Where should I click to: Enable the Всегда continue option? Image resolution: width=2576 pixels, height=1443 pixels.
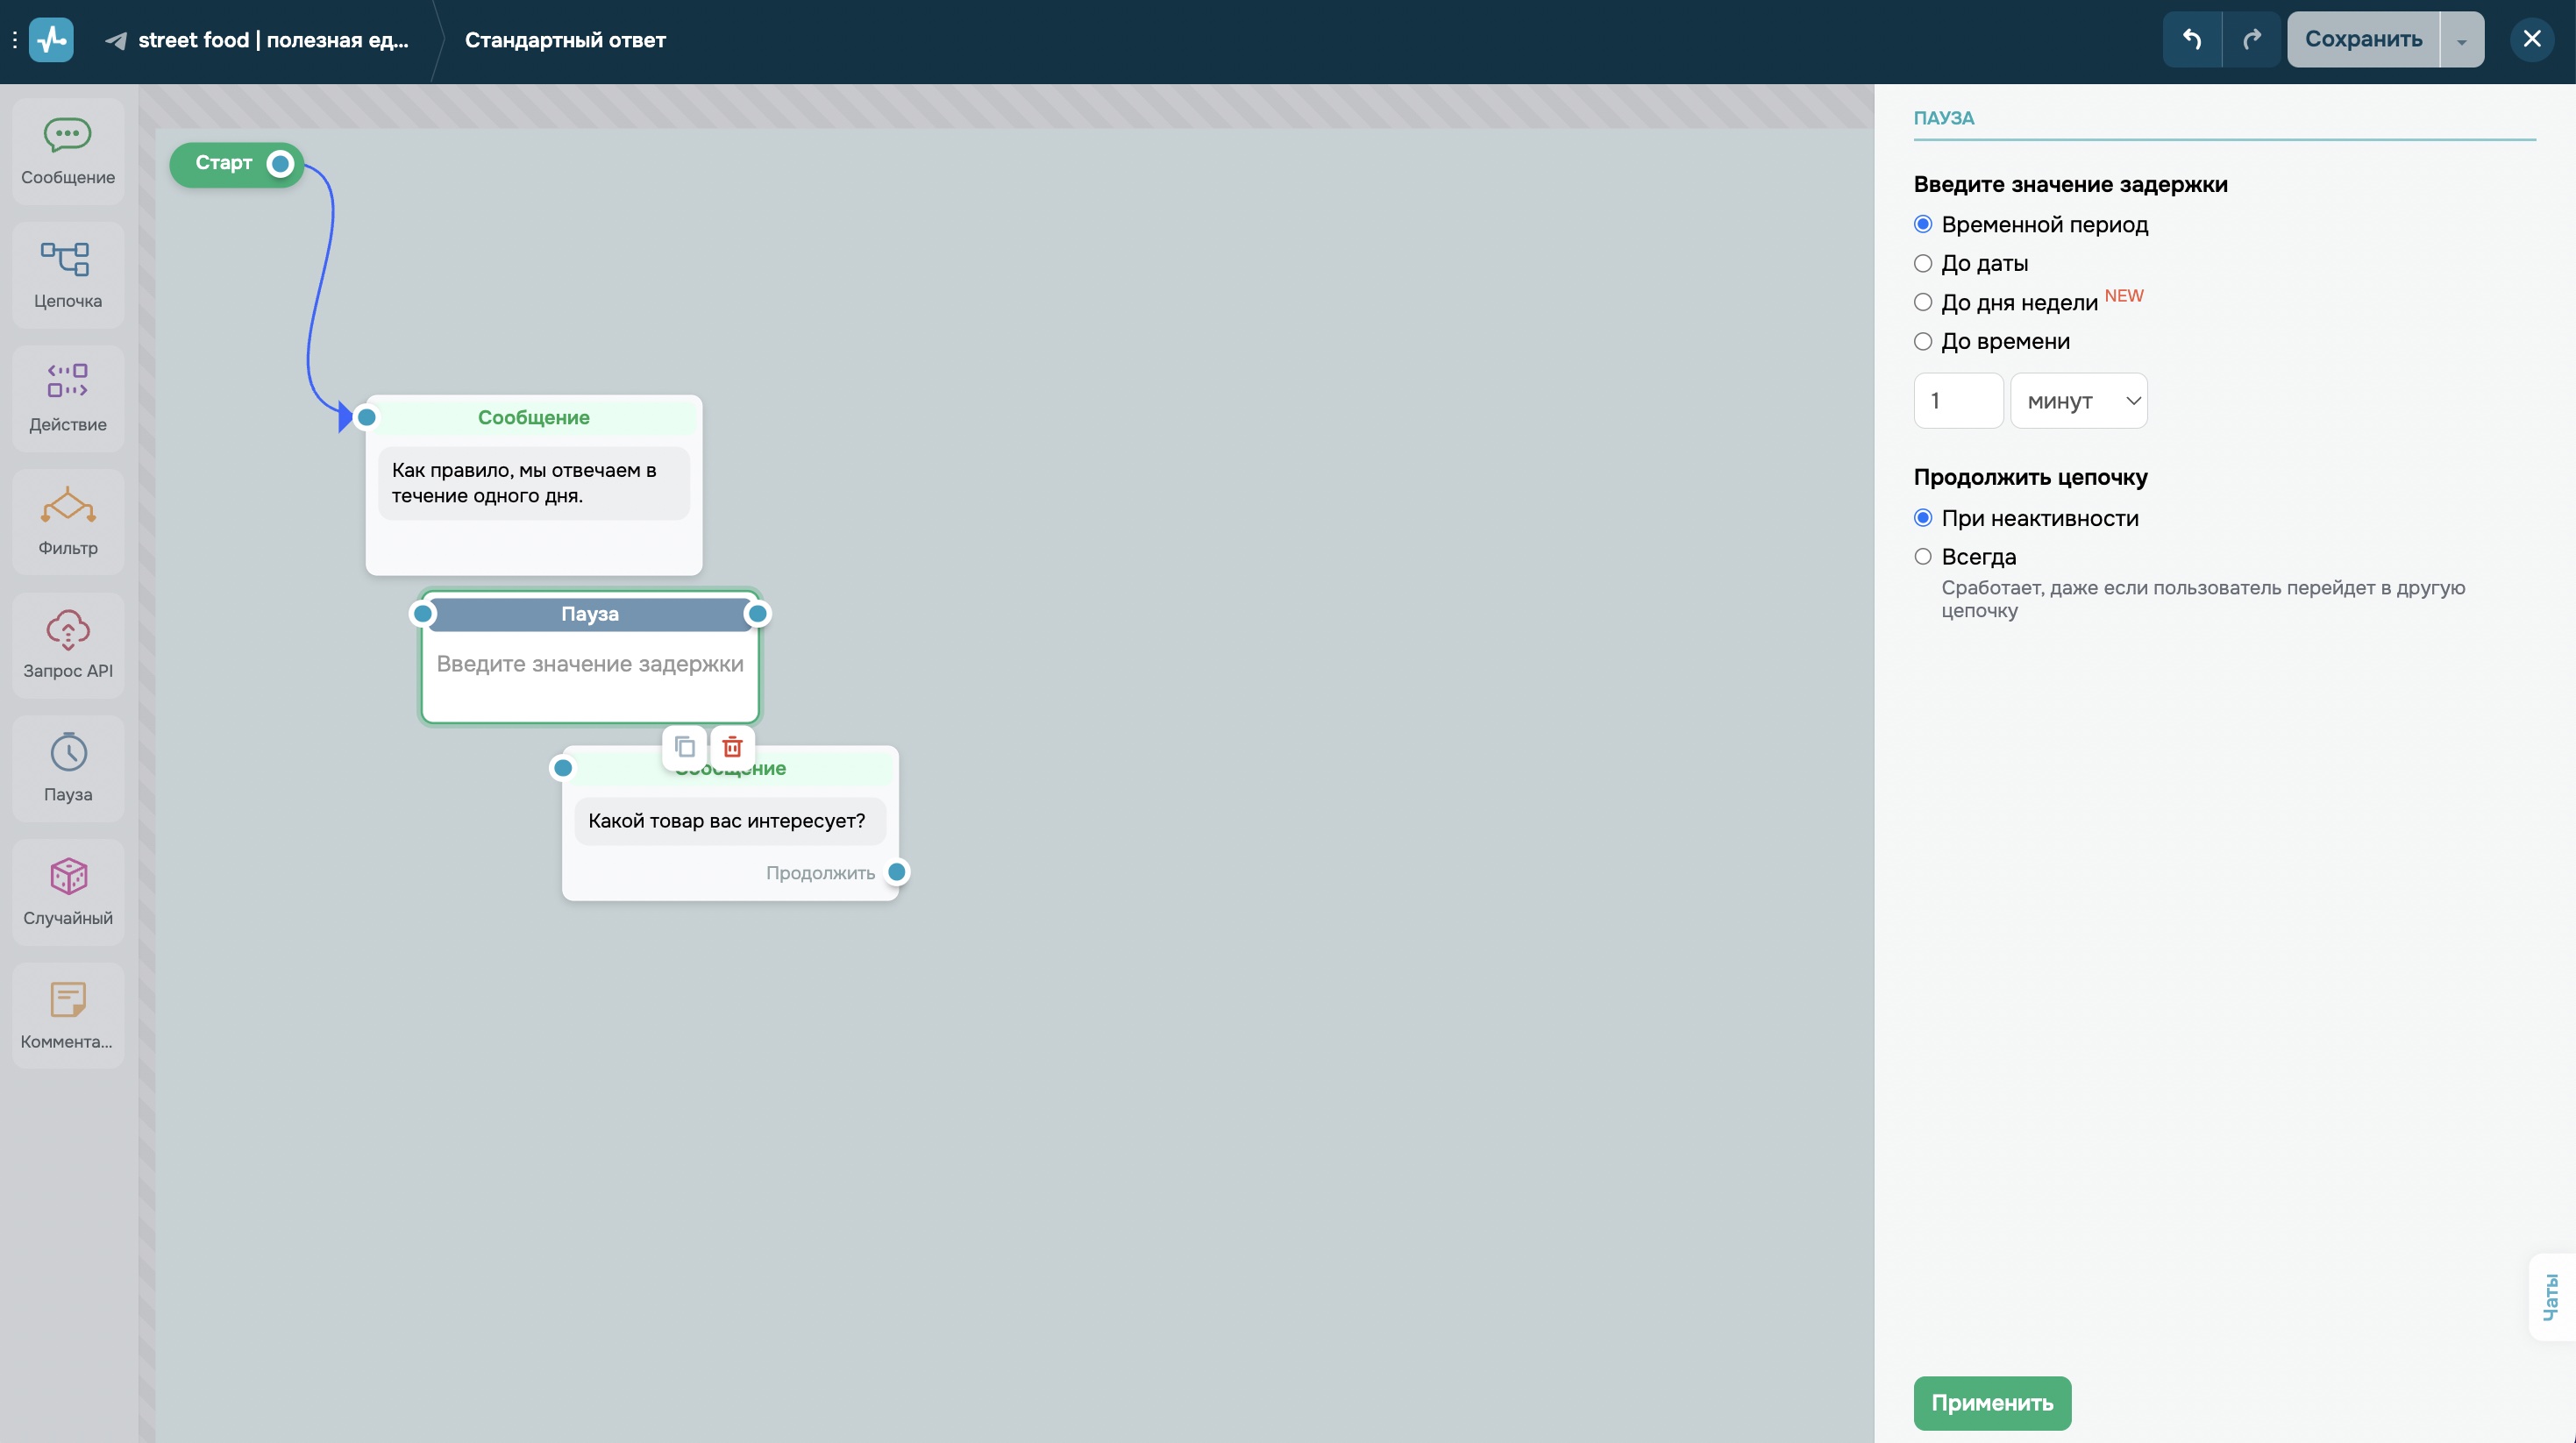[1922, 557]
